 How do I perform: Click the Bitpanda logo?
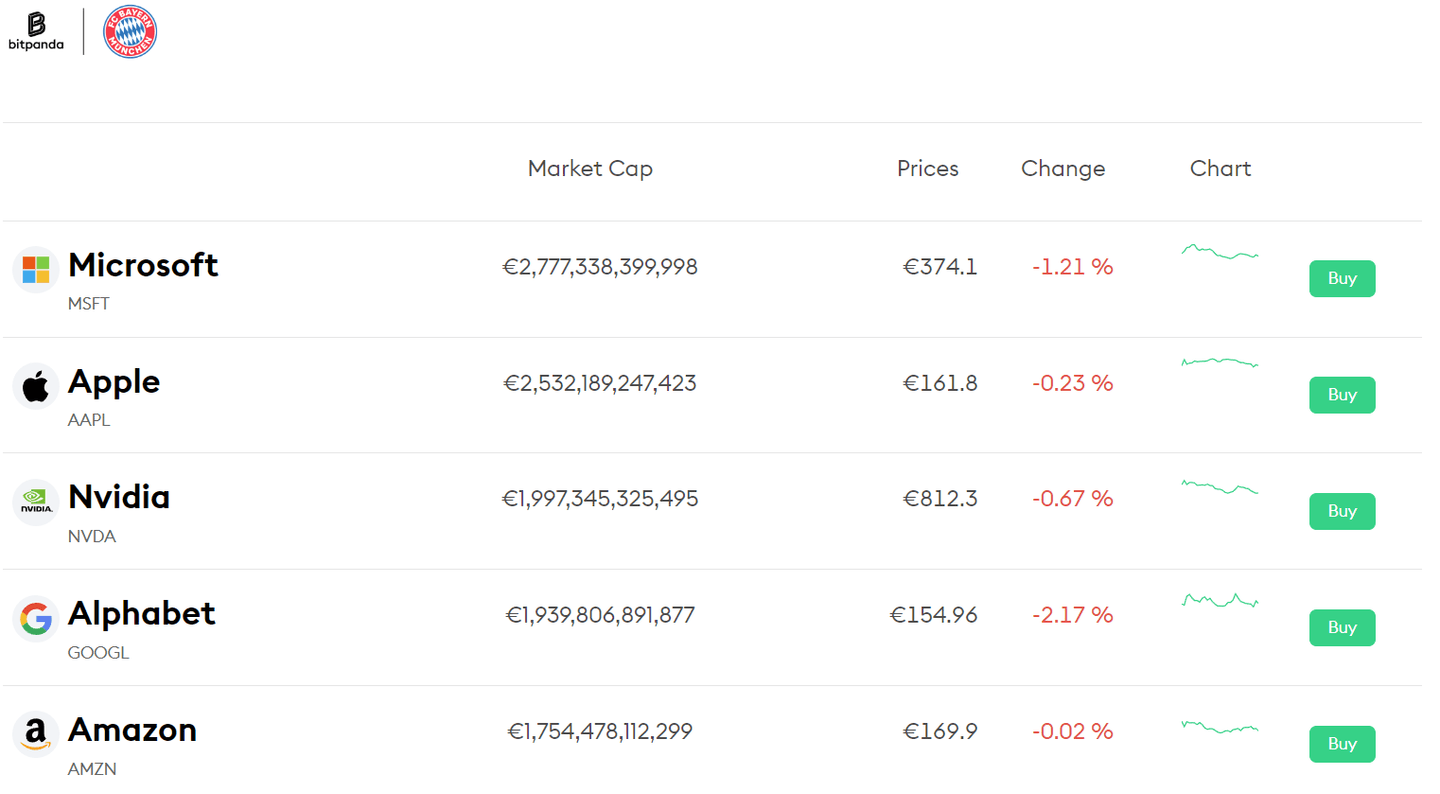click(36, 31)
